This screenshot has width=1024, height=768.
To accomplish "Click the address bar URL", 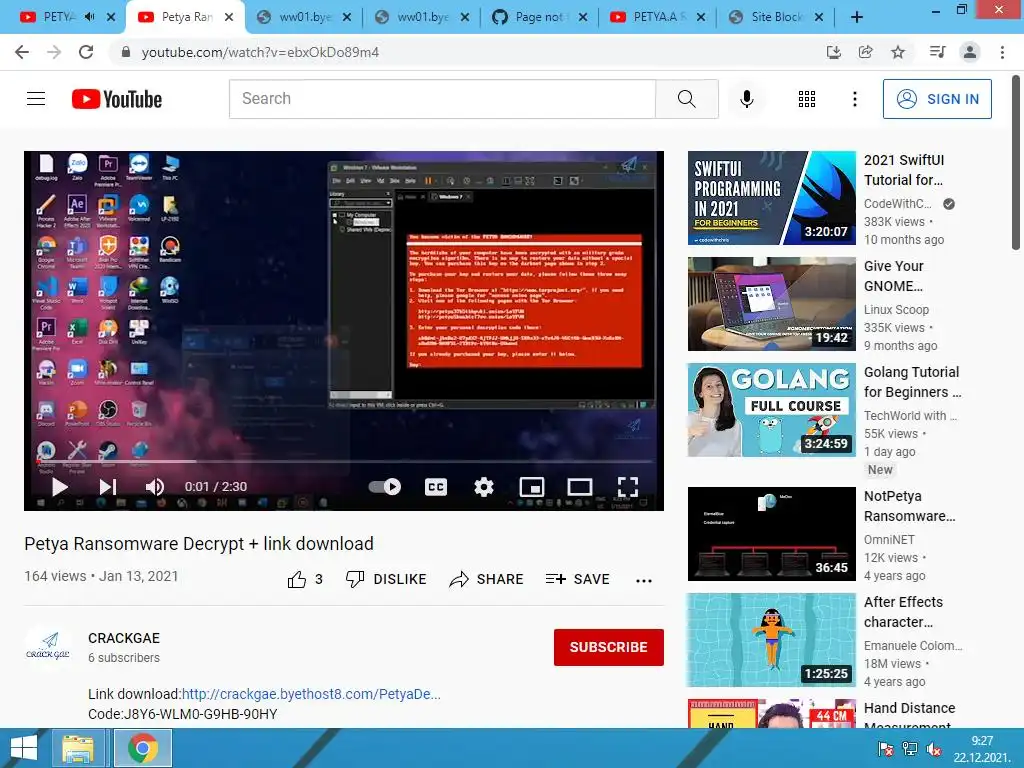I will pyautogui.click(x=260, y=52).
